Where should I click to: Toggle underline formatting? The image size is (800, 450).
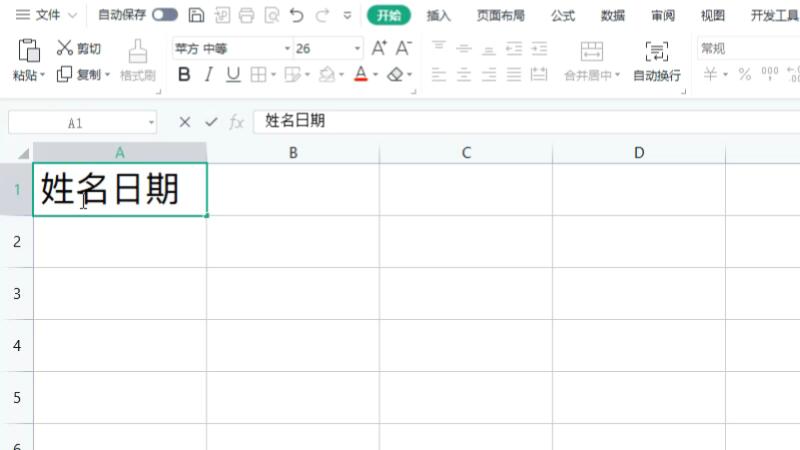[233, 75]
